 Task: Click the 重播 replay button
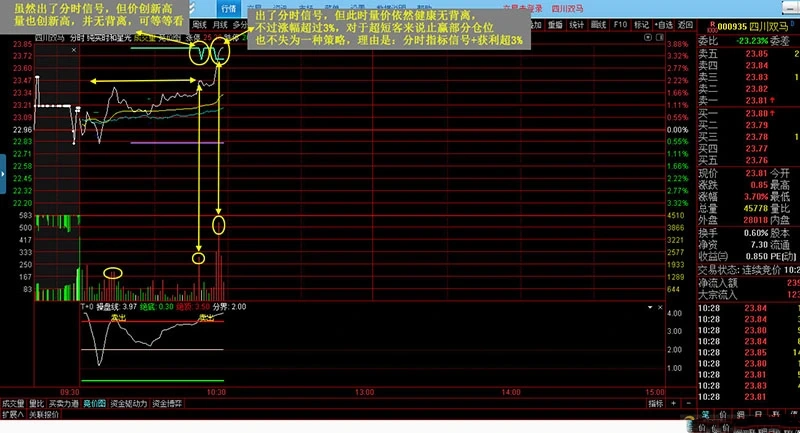tap(555, 24)
